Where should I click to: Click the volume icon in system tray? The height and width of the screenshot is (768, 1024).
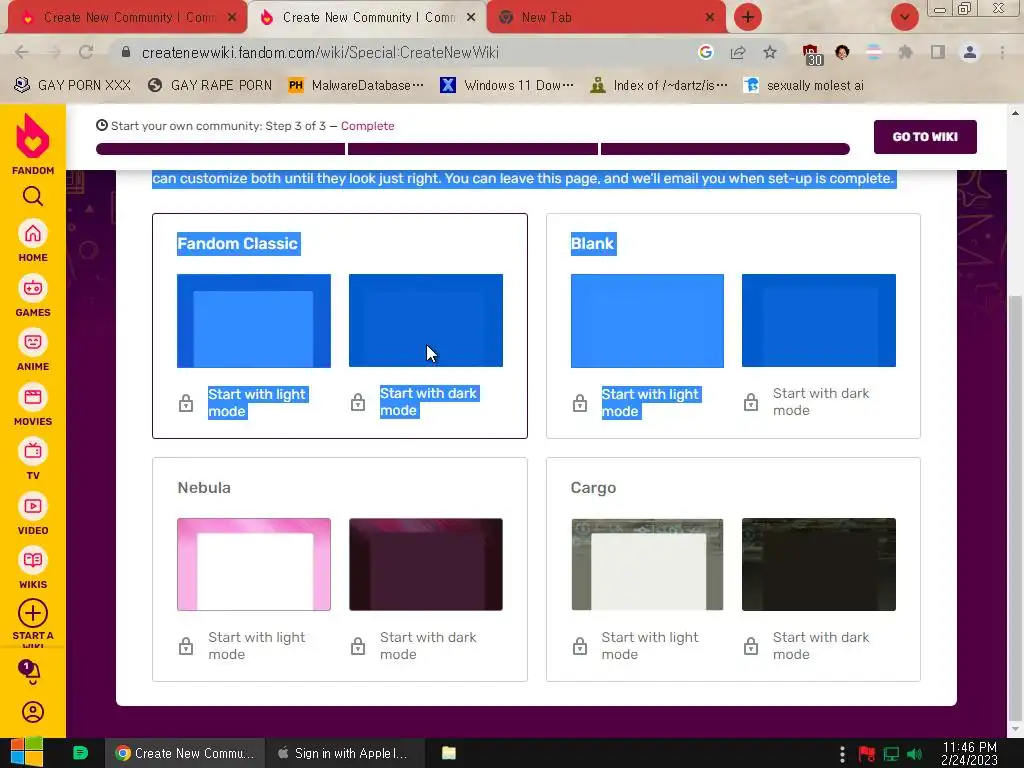tap(914, 754)
